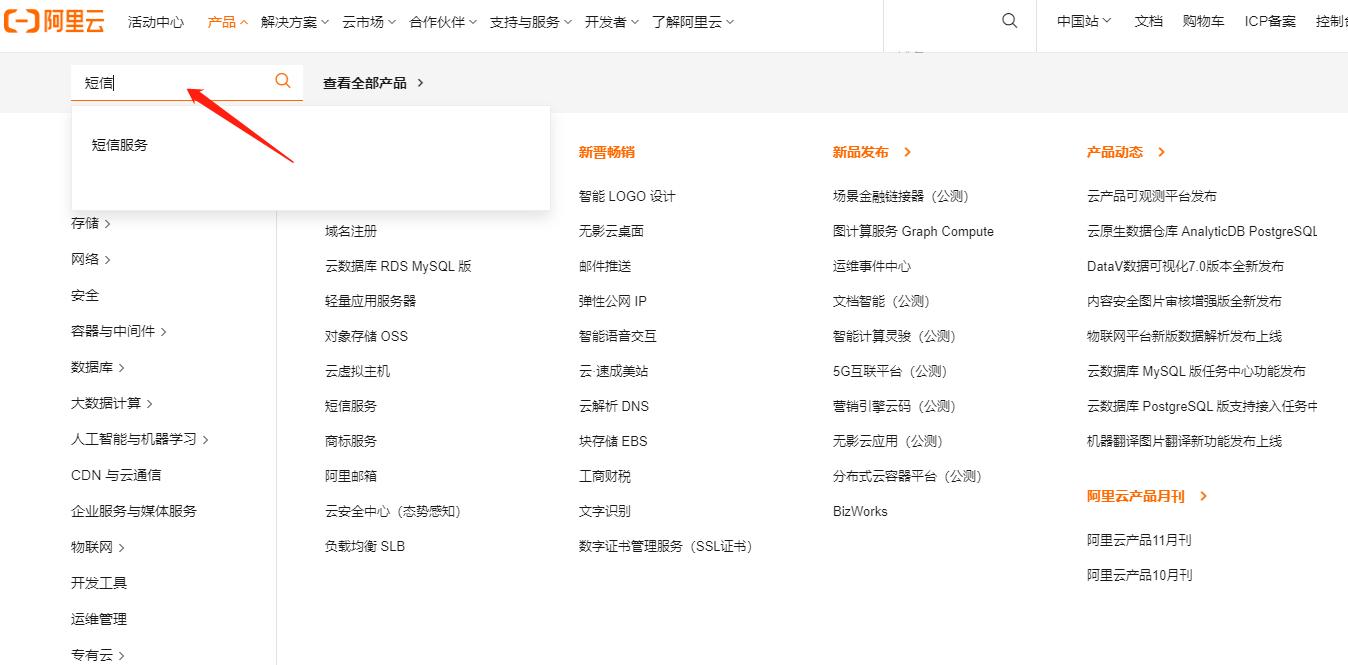The width and height of the screenshot is (1348, 665).
Task: Click 阿里云产品11月刊
Action: 1140,540
